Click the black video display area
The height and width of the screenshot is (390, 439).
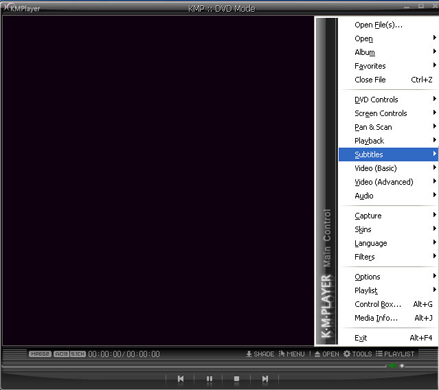point(158,180)
